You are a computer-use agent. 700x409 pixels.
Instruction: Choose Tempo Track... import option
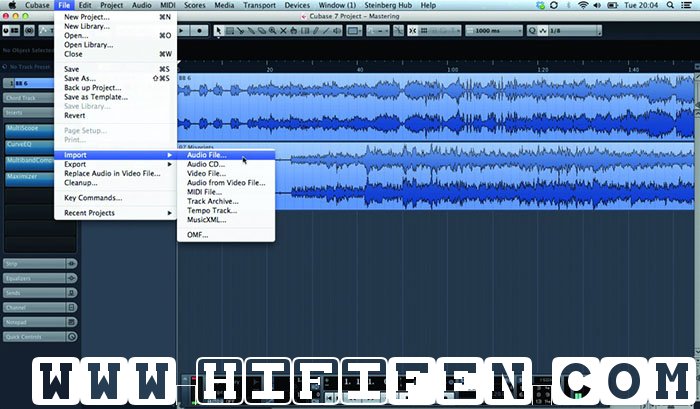pyautogui.click(x=226, y=210)
